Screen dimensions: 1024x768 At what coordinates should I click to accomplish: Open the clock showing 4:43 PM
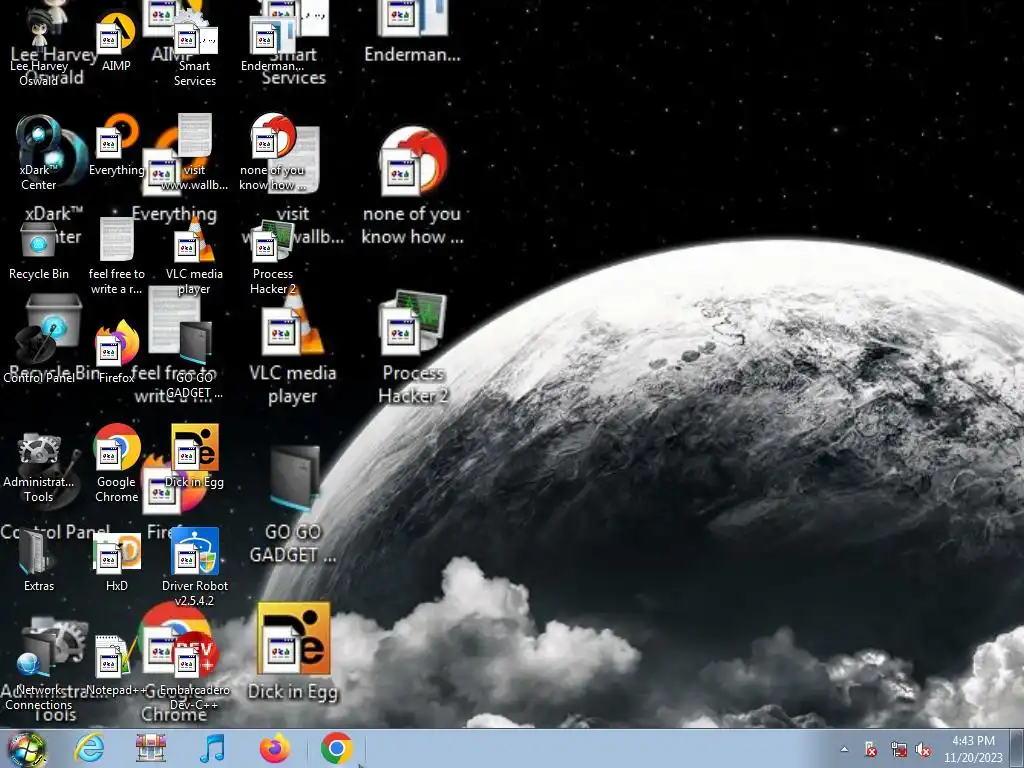point(973,749)
